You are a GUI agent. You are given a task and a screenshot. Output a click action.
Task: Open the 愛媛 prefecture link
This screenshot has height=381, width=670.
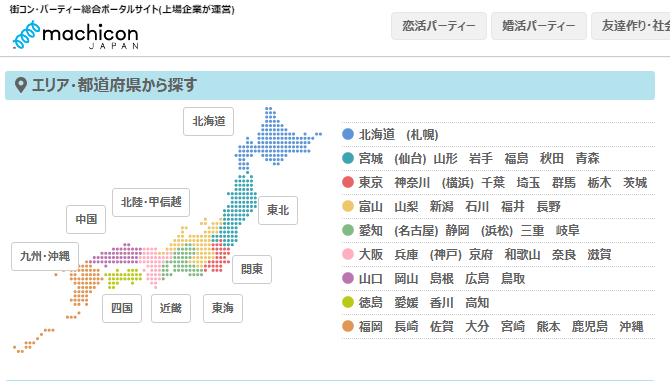(x=406, y=303)
